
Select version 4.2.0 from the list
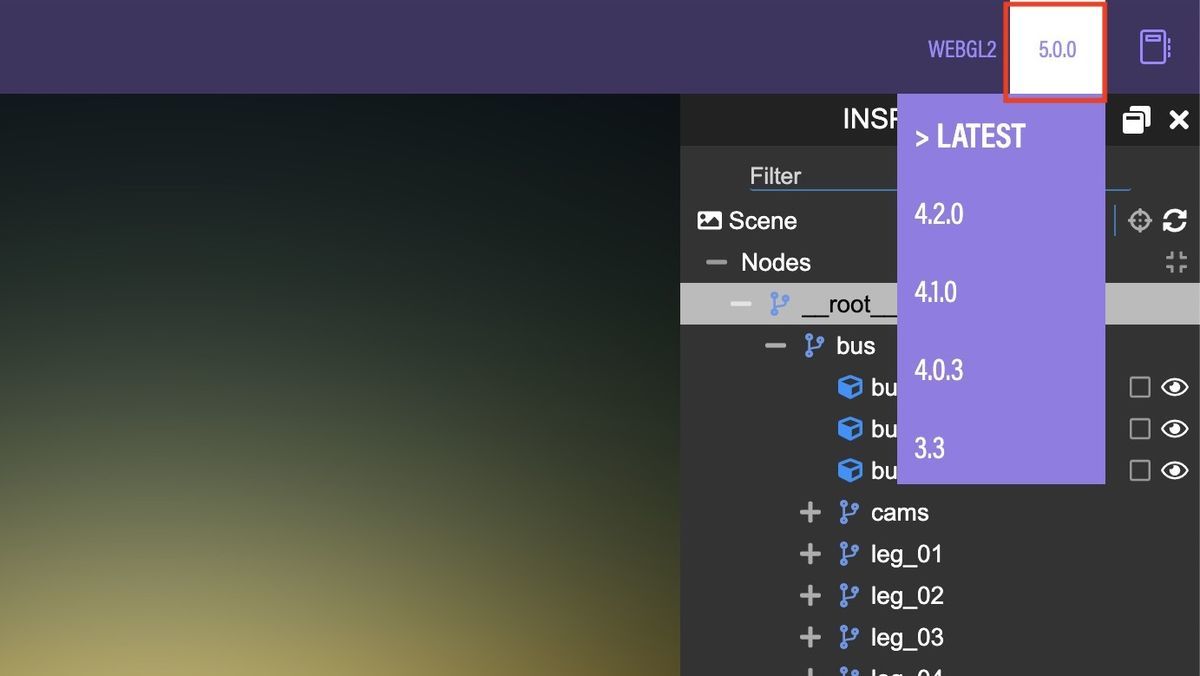tap(939, 212)
